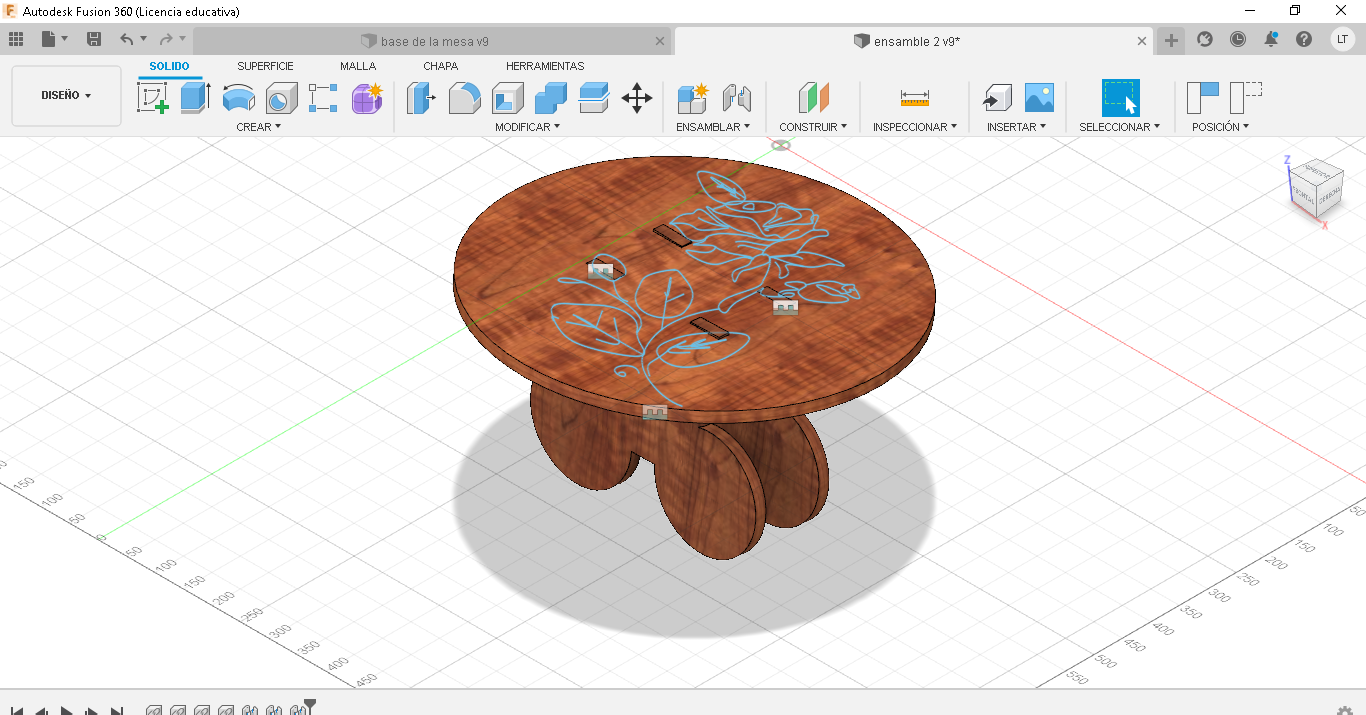1366x715 pixels.
Task: Select the Create Sketch tool
Action: pos(152,98)
